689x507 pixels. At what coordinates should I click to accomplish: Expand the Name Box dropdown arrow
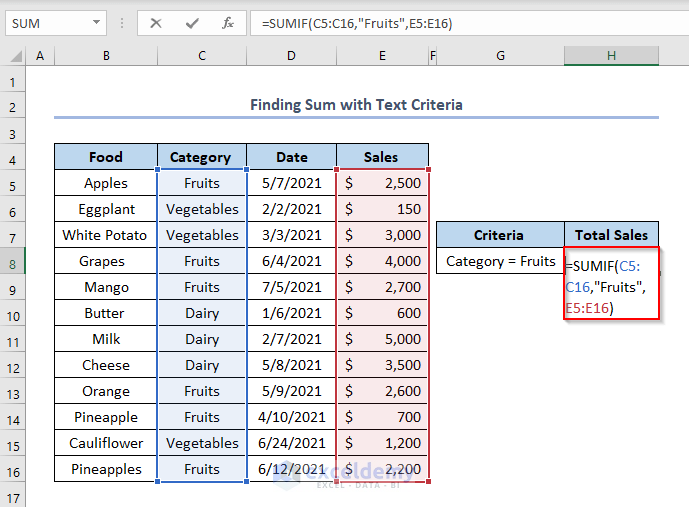click(96, 23)
